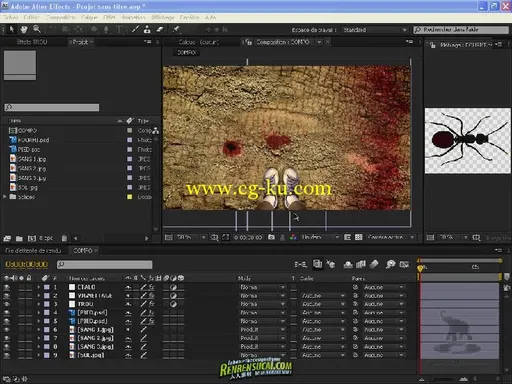The height and width of the screenshot is (384, 512).
Task: Click Brainstorm icon in timeline toolbar
Action: (390, 264)
